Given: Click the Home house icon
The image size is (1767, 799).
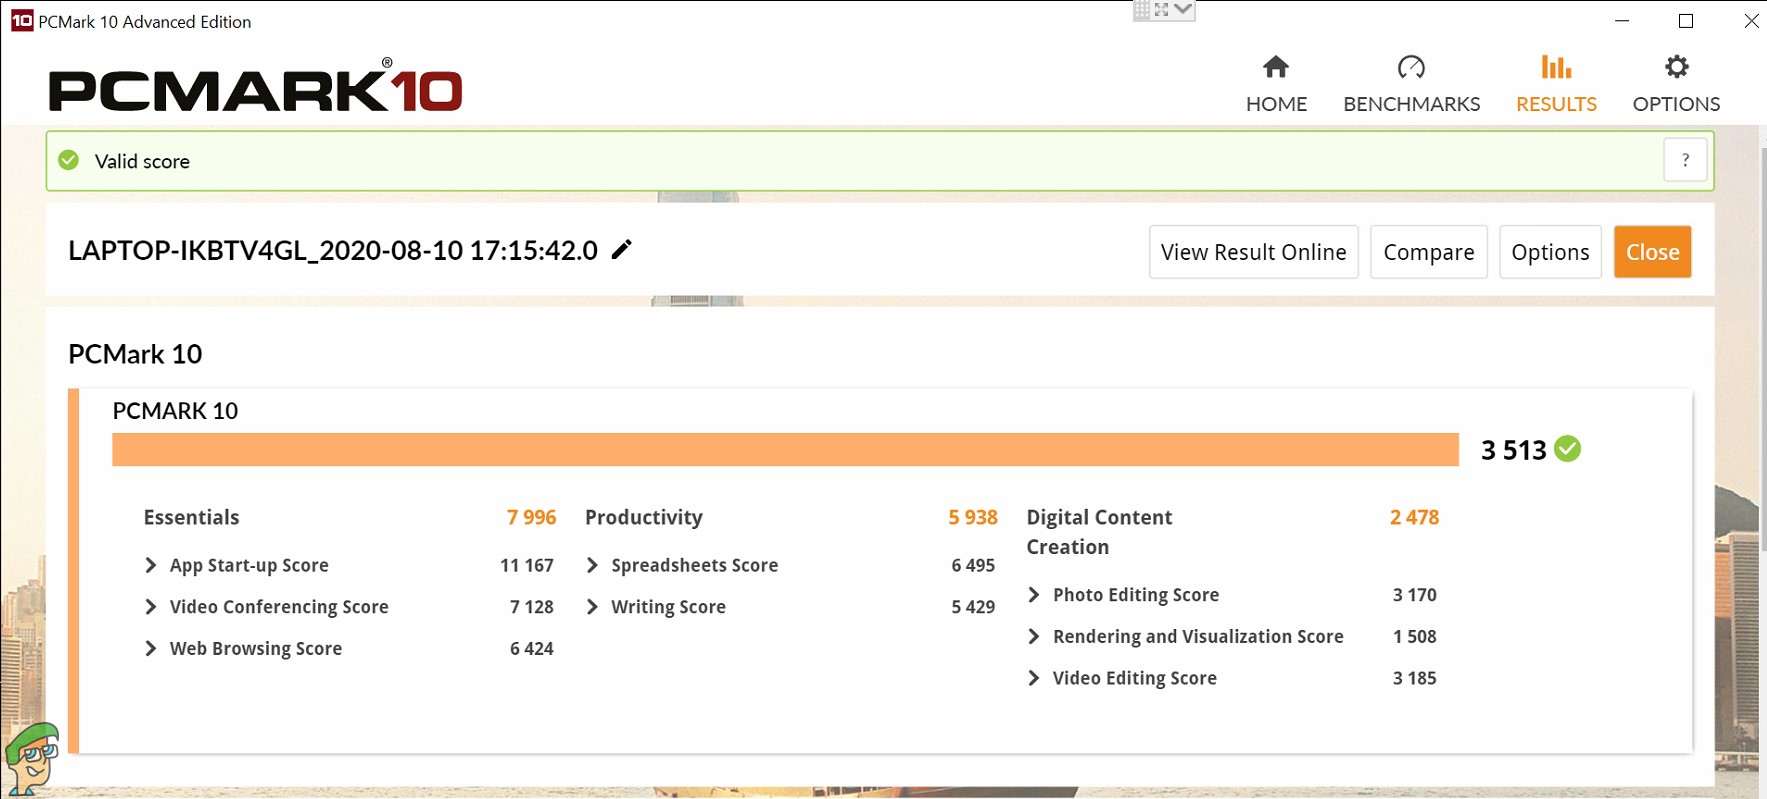Looking at the screenshot, I should (x=1275, y=67).
